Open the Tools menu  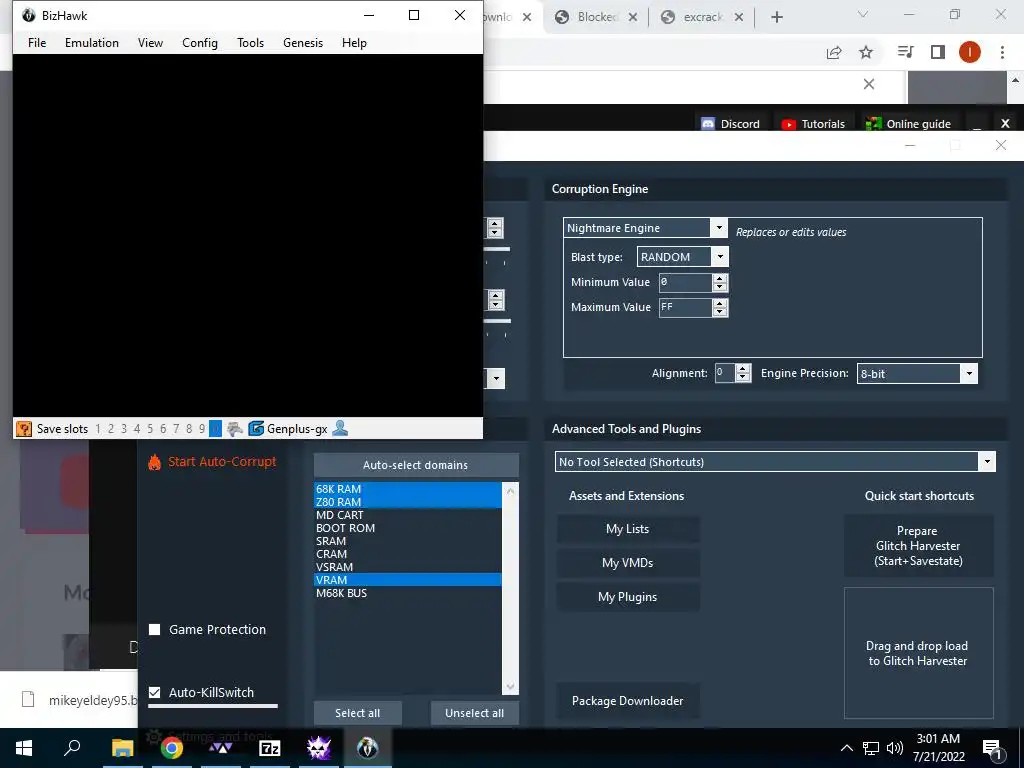click(251, 42)
